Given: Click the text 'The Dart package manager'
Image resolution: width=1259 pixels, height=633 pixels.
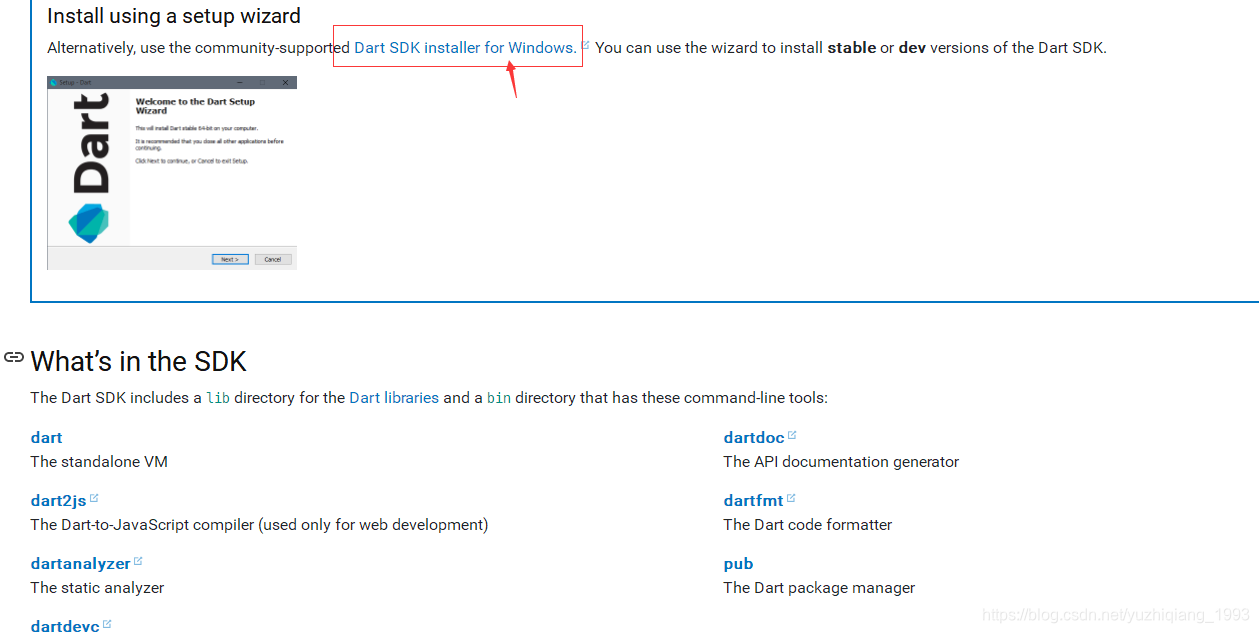Looking at the screenshot, I should [x=819, y=588].
